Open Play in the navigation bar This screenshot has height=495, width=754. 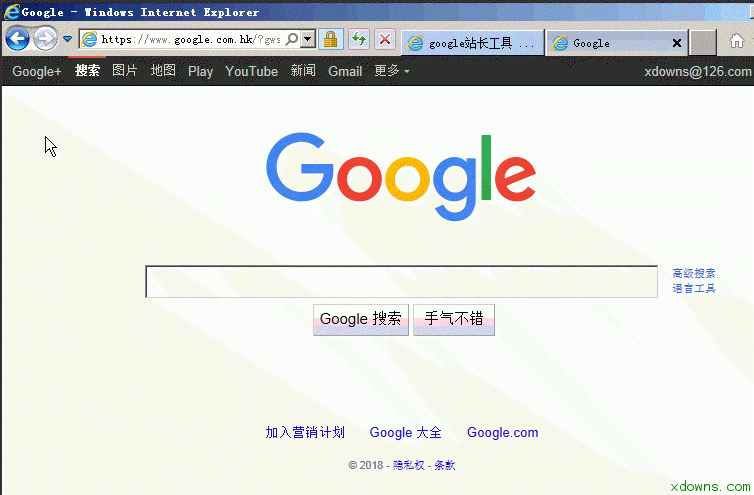pyautogui.click(x=200, y=71)
